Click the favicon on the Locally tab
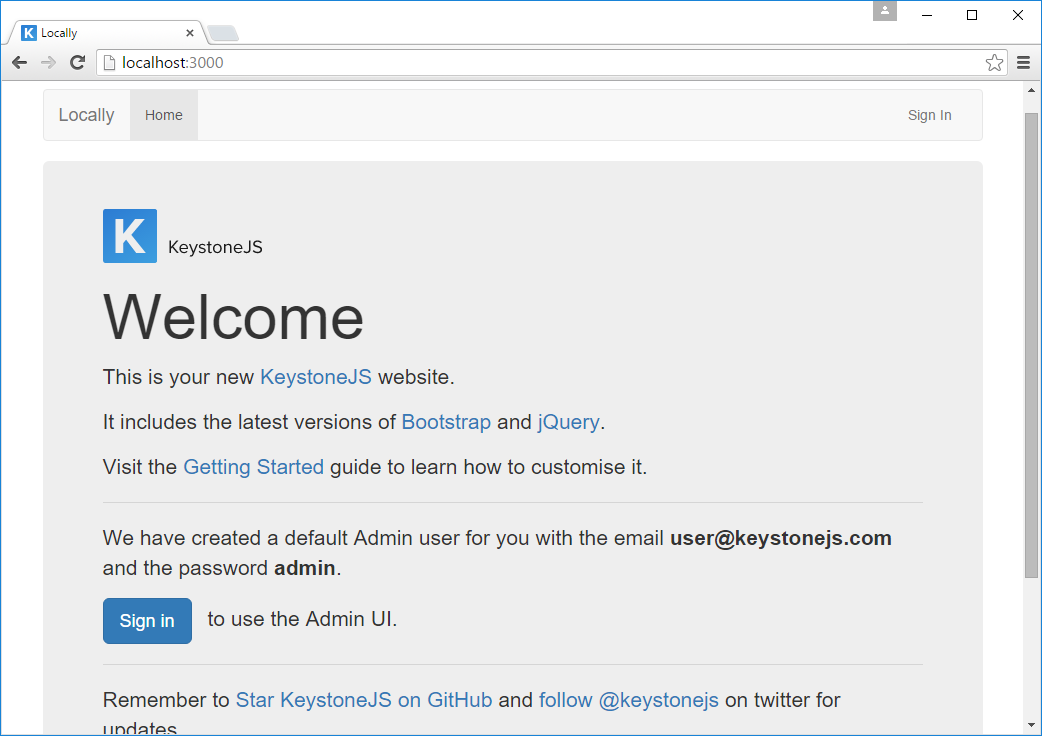This screenshot has height=736, width=1042. (x=27, y=32)
